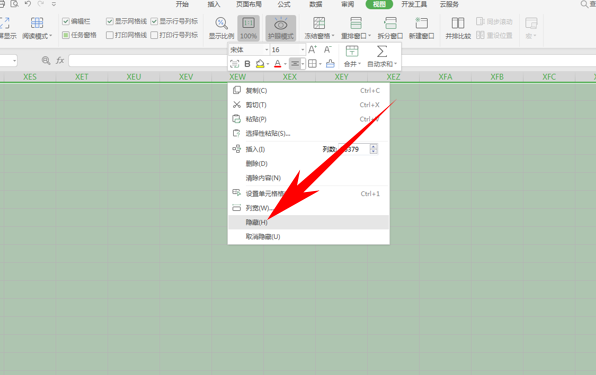This screenshot has width=596, height=375.
Task: Click Bold B in the mini toolbar
Action: coord(247,64)
